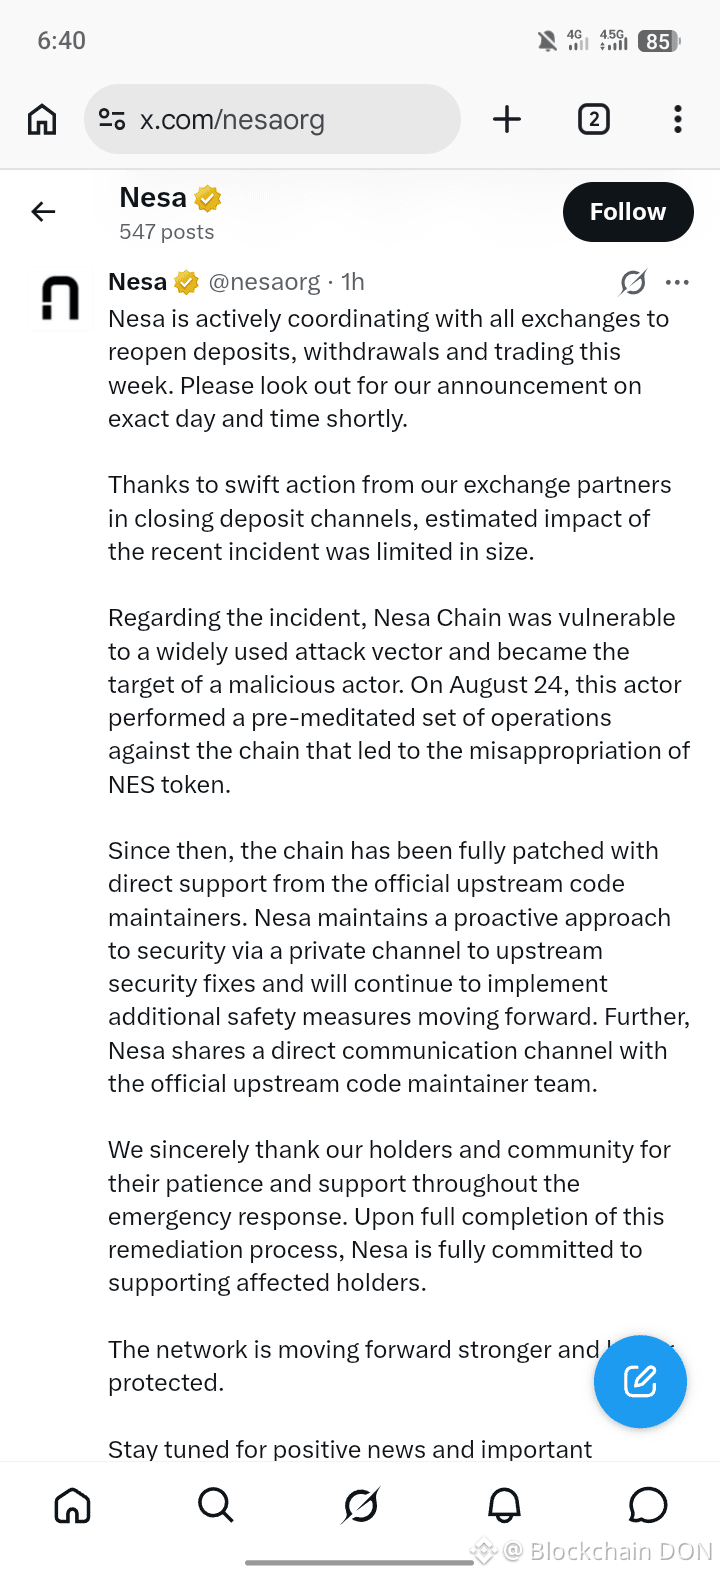Tap the verified badge beside Nesa header
Screen dimensions: 720x1576
(x=207, y=198)
